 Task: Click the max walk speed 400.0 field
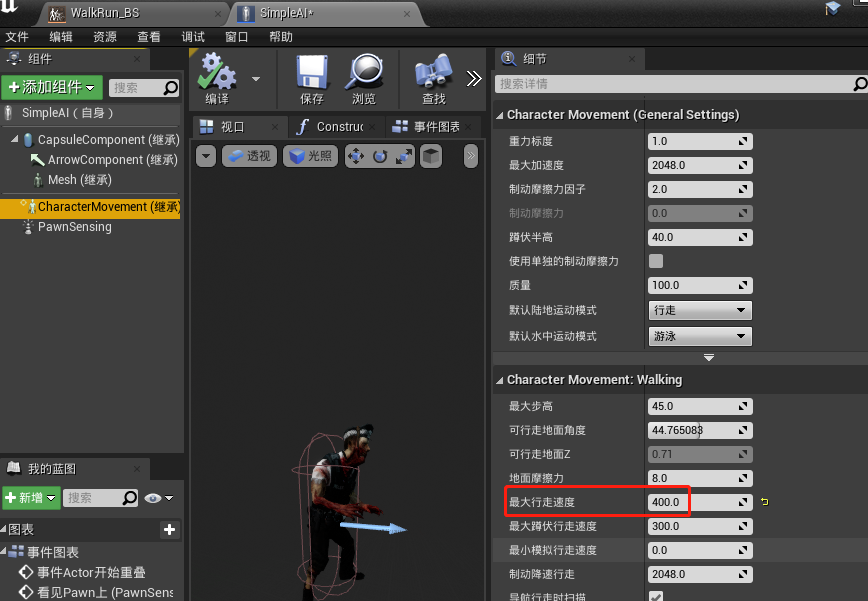(x=700, y=502)
